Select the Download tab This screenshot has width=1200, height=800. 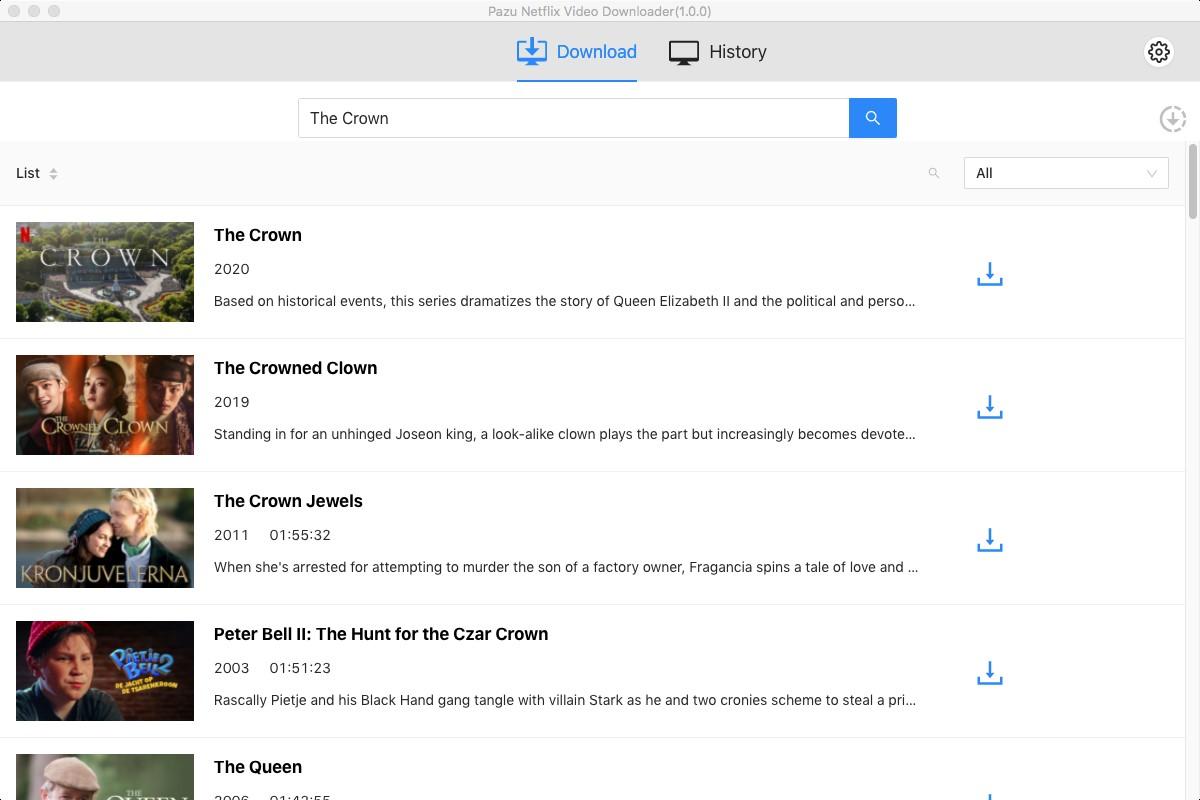(x=576, y=51)
